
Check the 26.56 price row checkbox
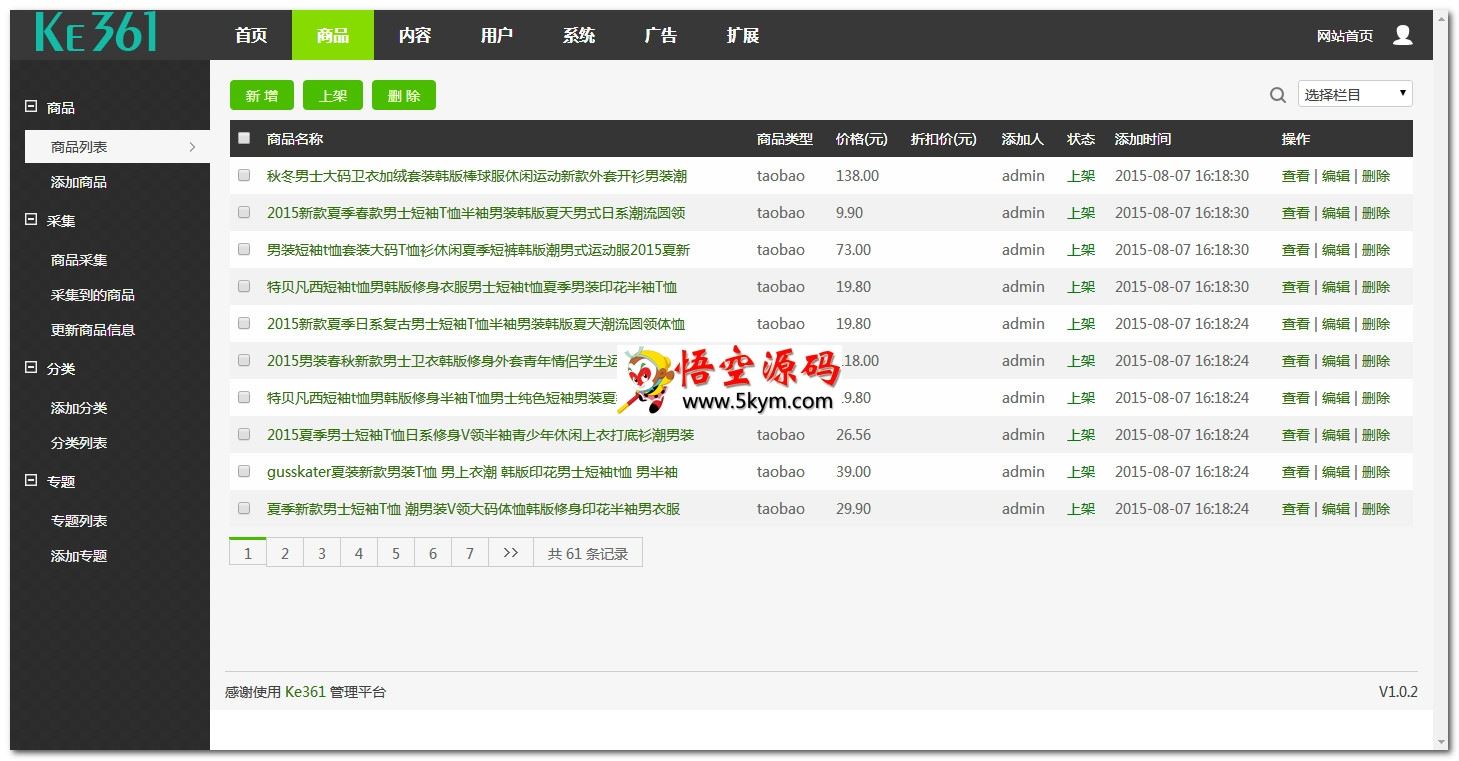244,434
